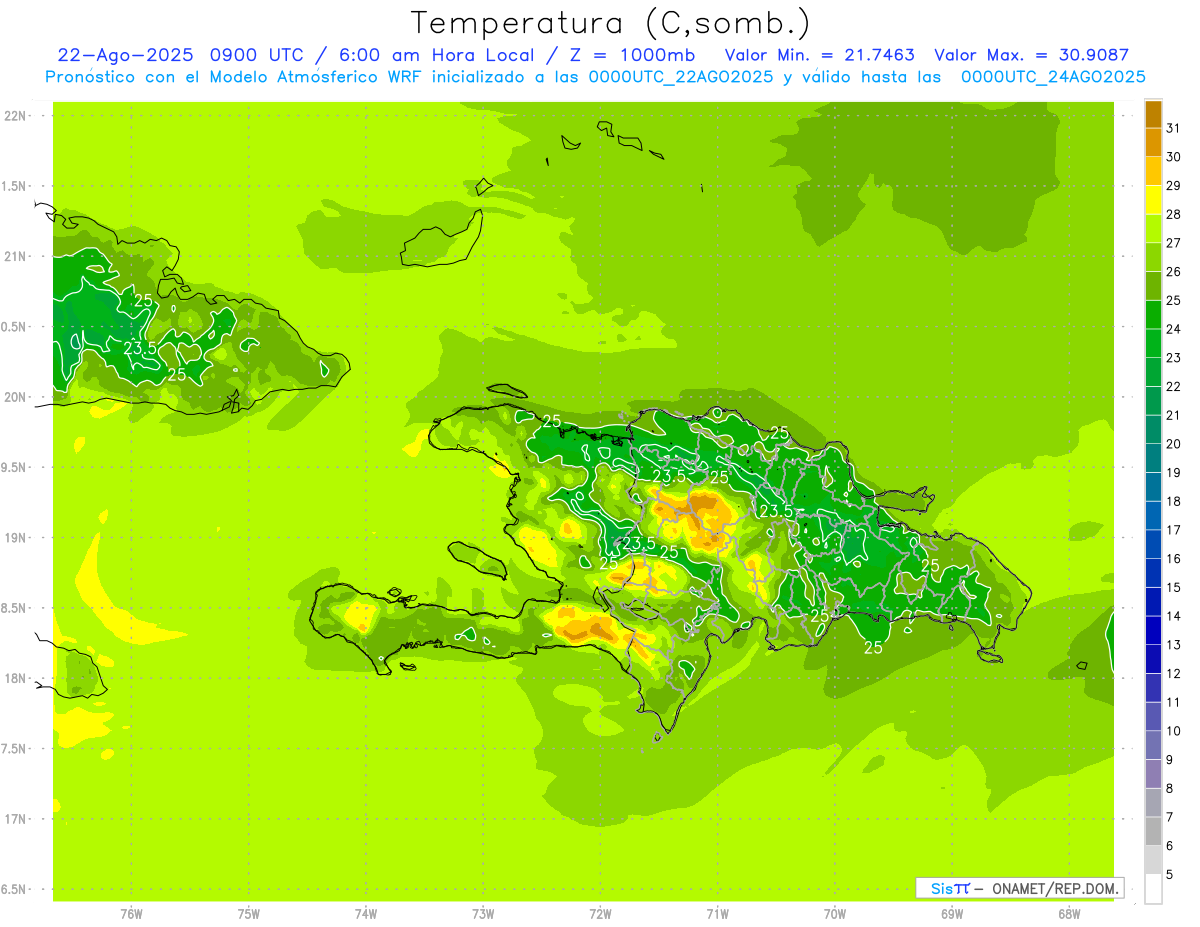1200x927 pixels.
Task: Click the "1.5N" latitude axis label
Action: [14, 186]
